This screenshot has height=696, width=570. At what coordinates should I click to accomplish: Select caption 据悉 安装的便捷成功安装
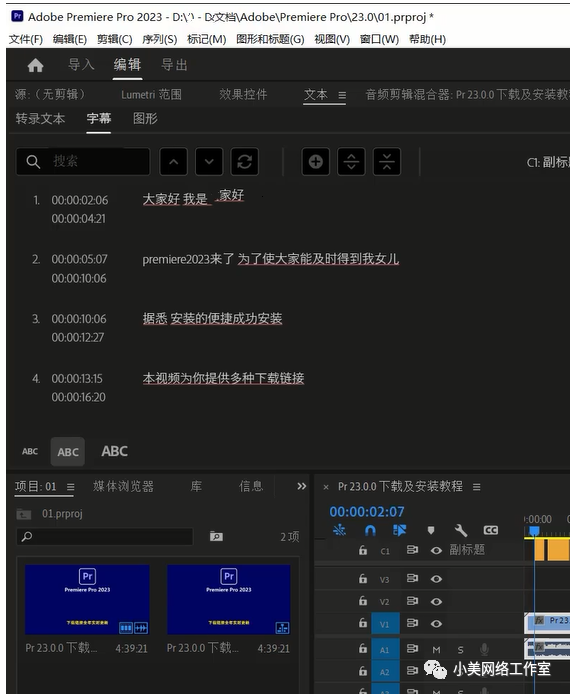coord(212,318)
